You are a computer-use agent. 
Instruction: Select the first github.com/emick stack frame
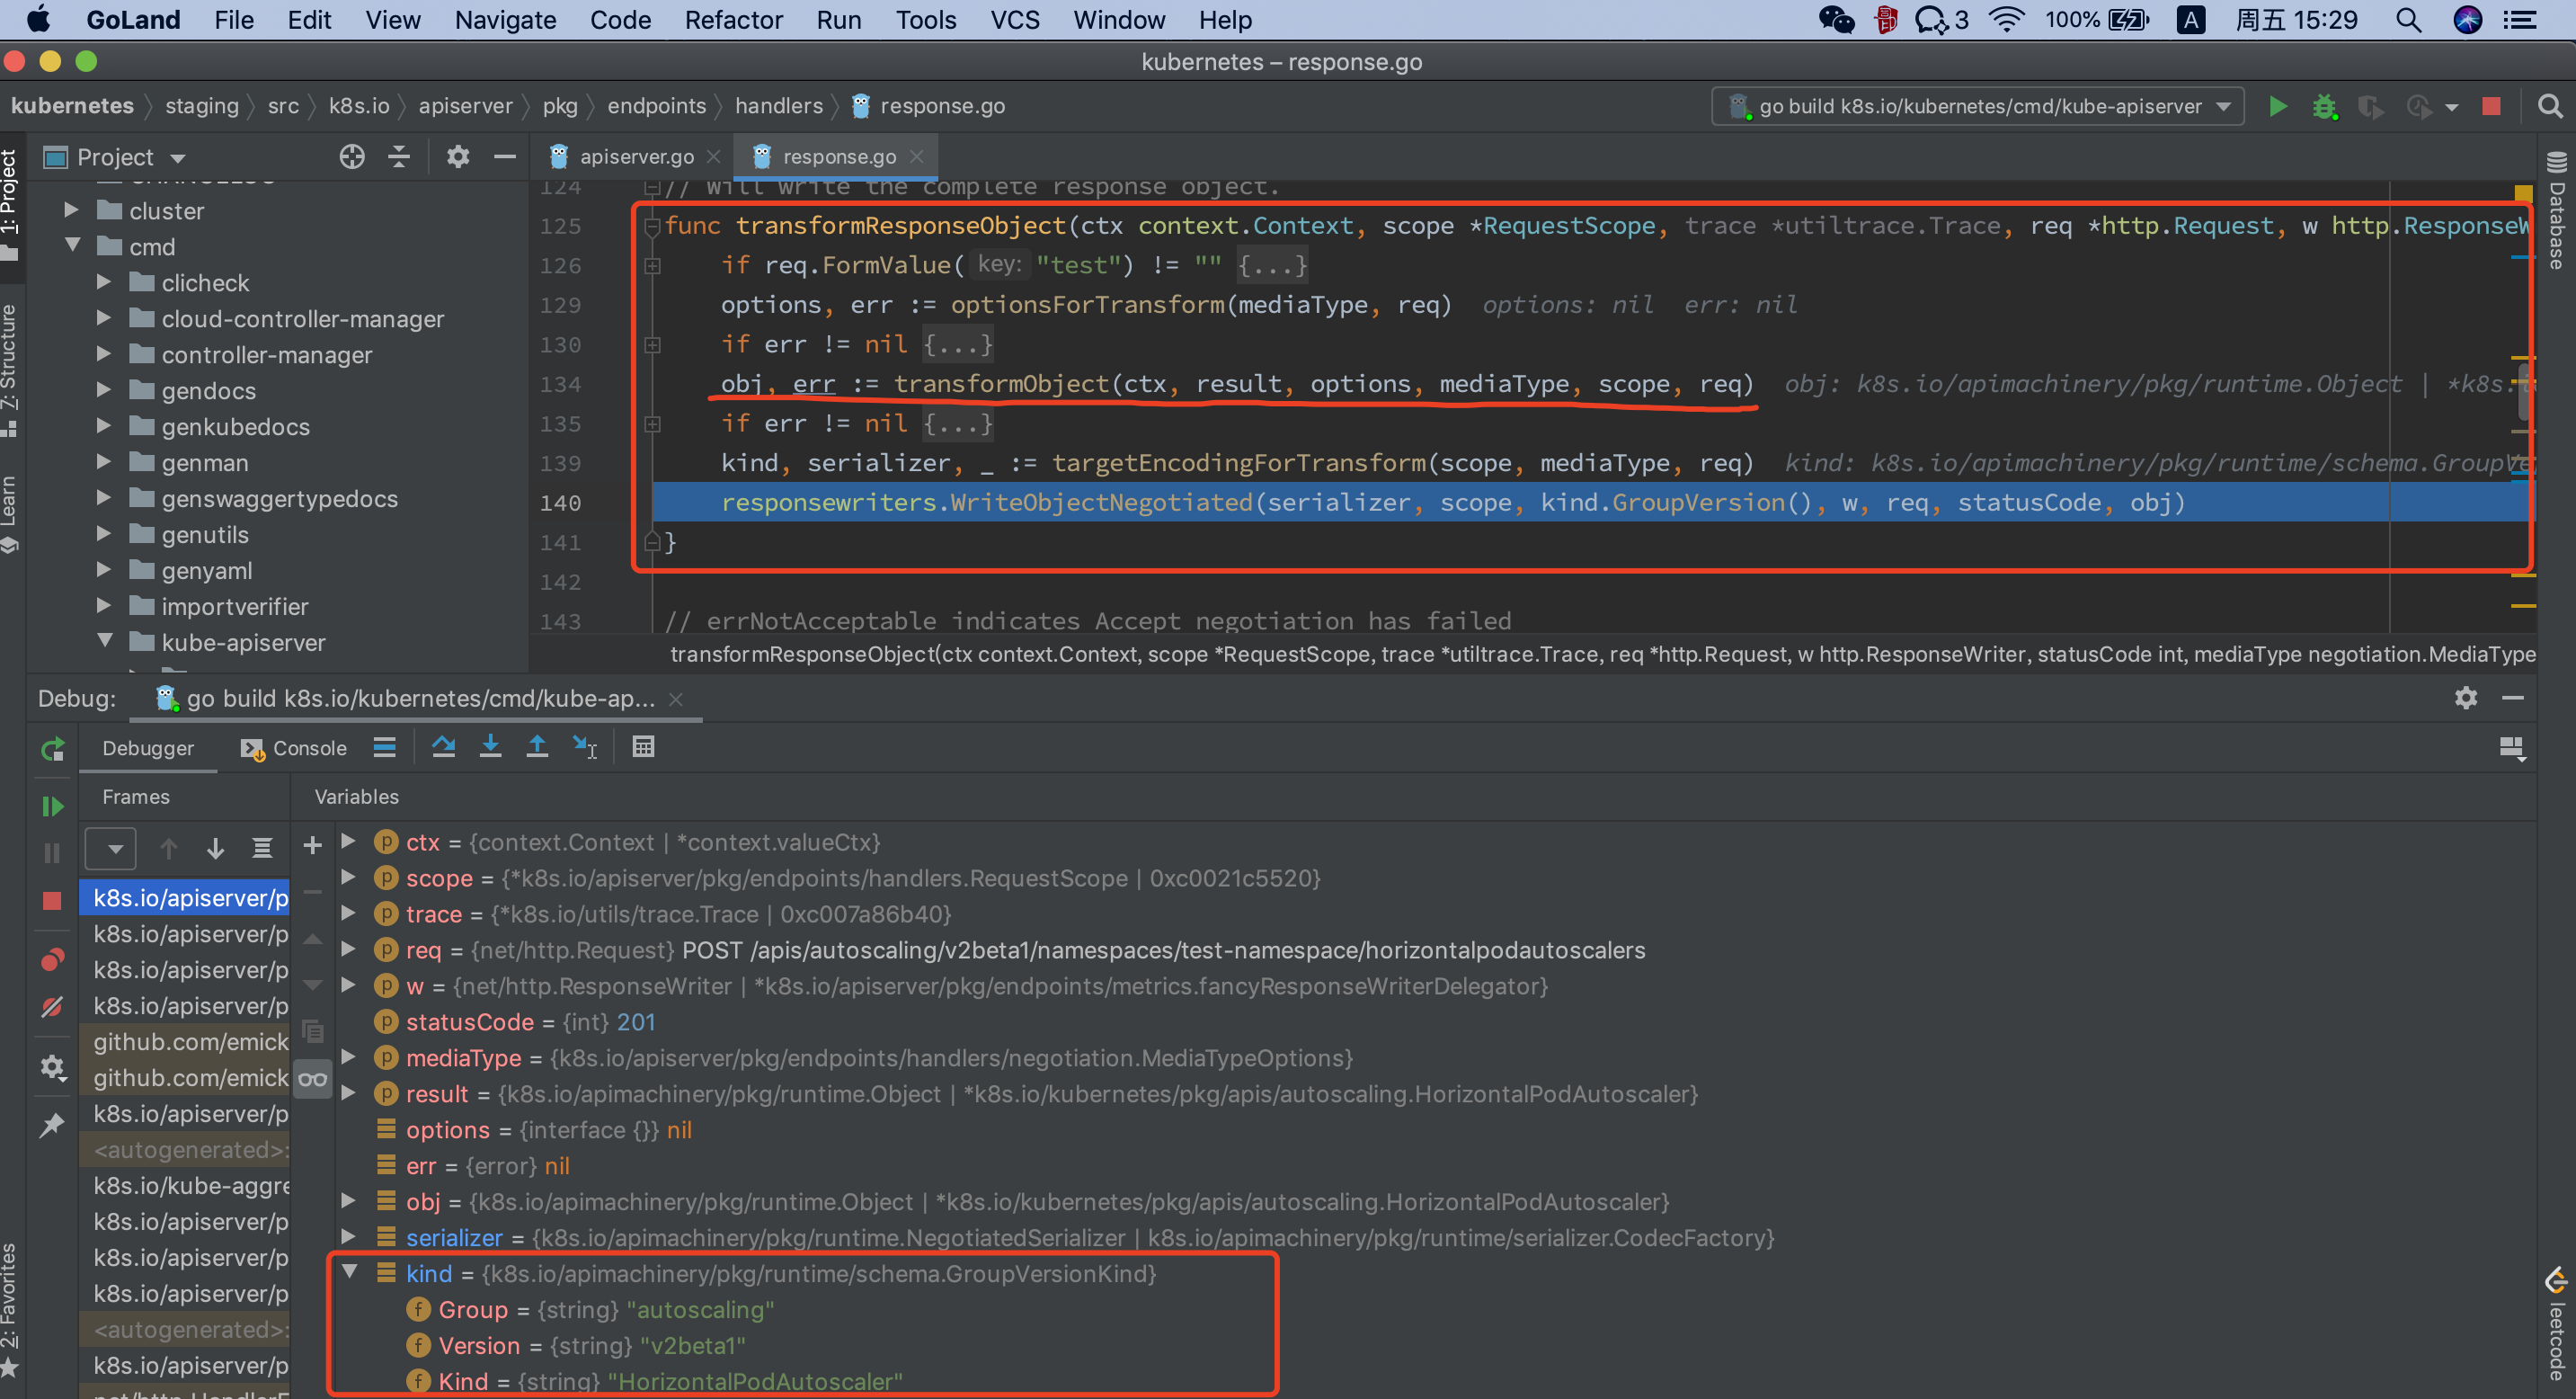pyautogui.click(x=190, y=1042)
